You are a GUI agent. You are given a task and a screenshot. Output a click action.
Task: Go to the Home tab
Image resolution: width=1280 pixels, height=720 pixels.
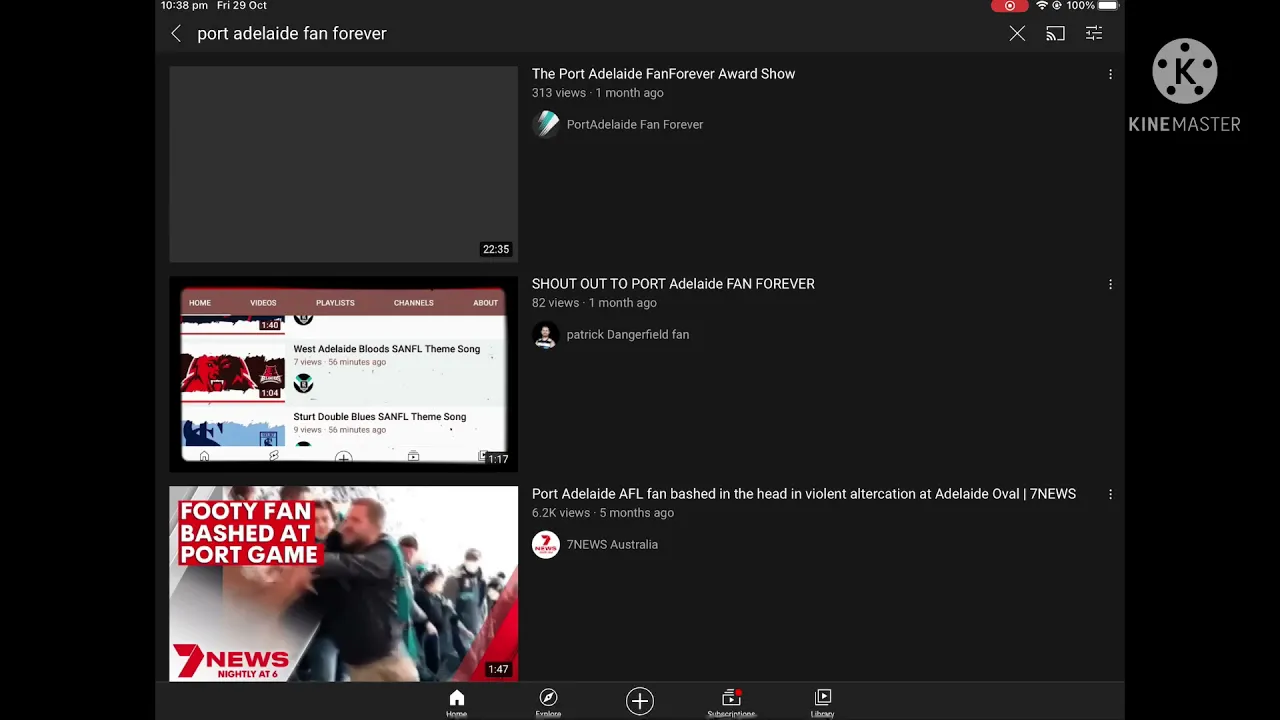click(456, 702)
